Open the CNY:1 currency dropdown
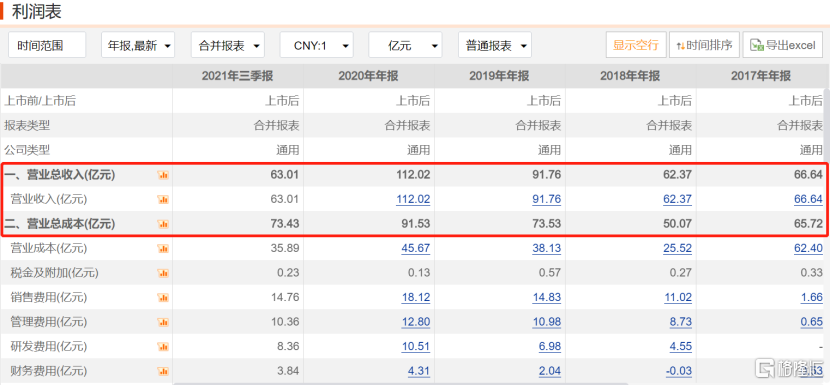 point(317,45)
